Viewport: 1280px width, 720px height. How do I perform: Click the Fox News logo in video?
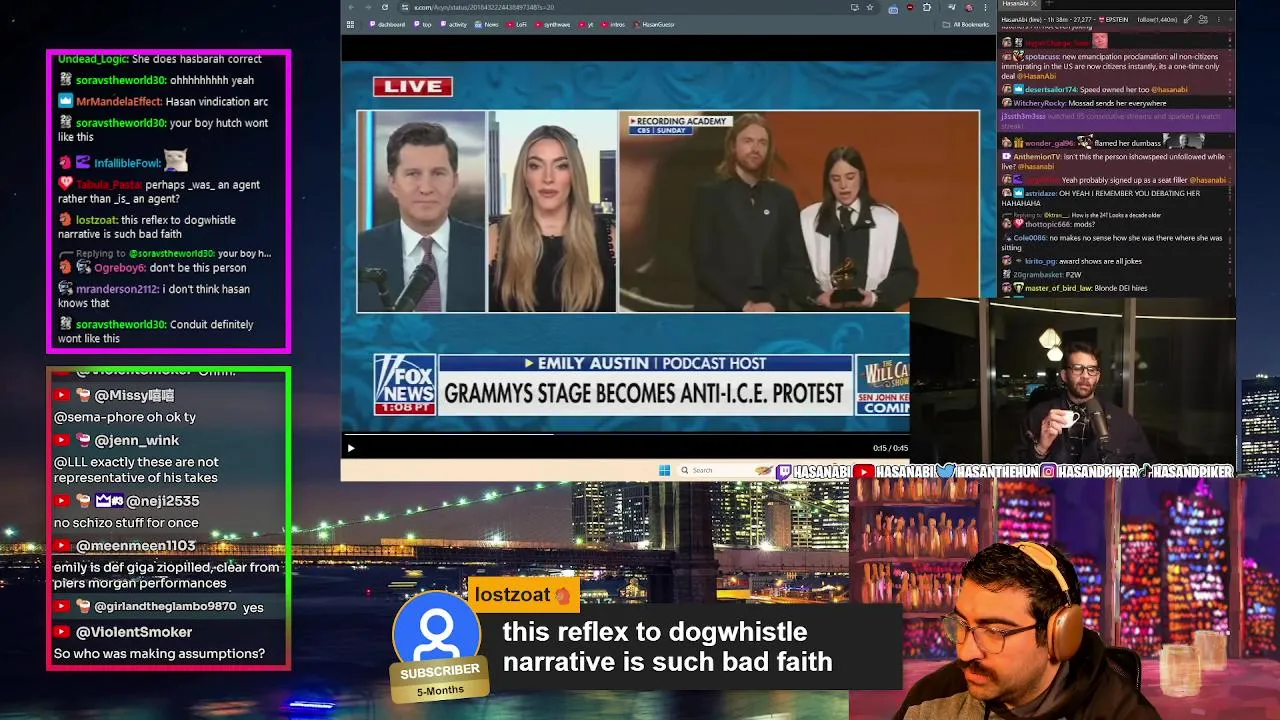click(x=405, y=384)
